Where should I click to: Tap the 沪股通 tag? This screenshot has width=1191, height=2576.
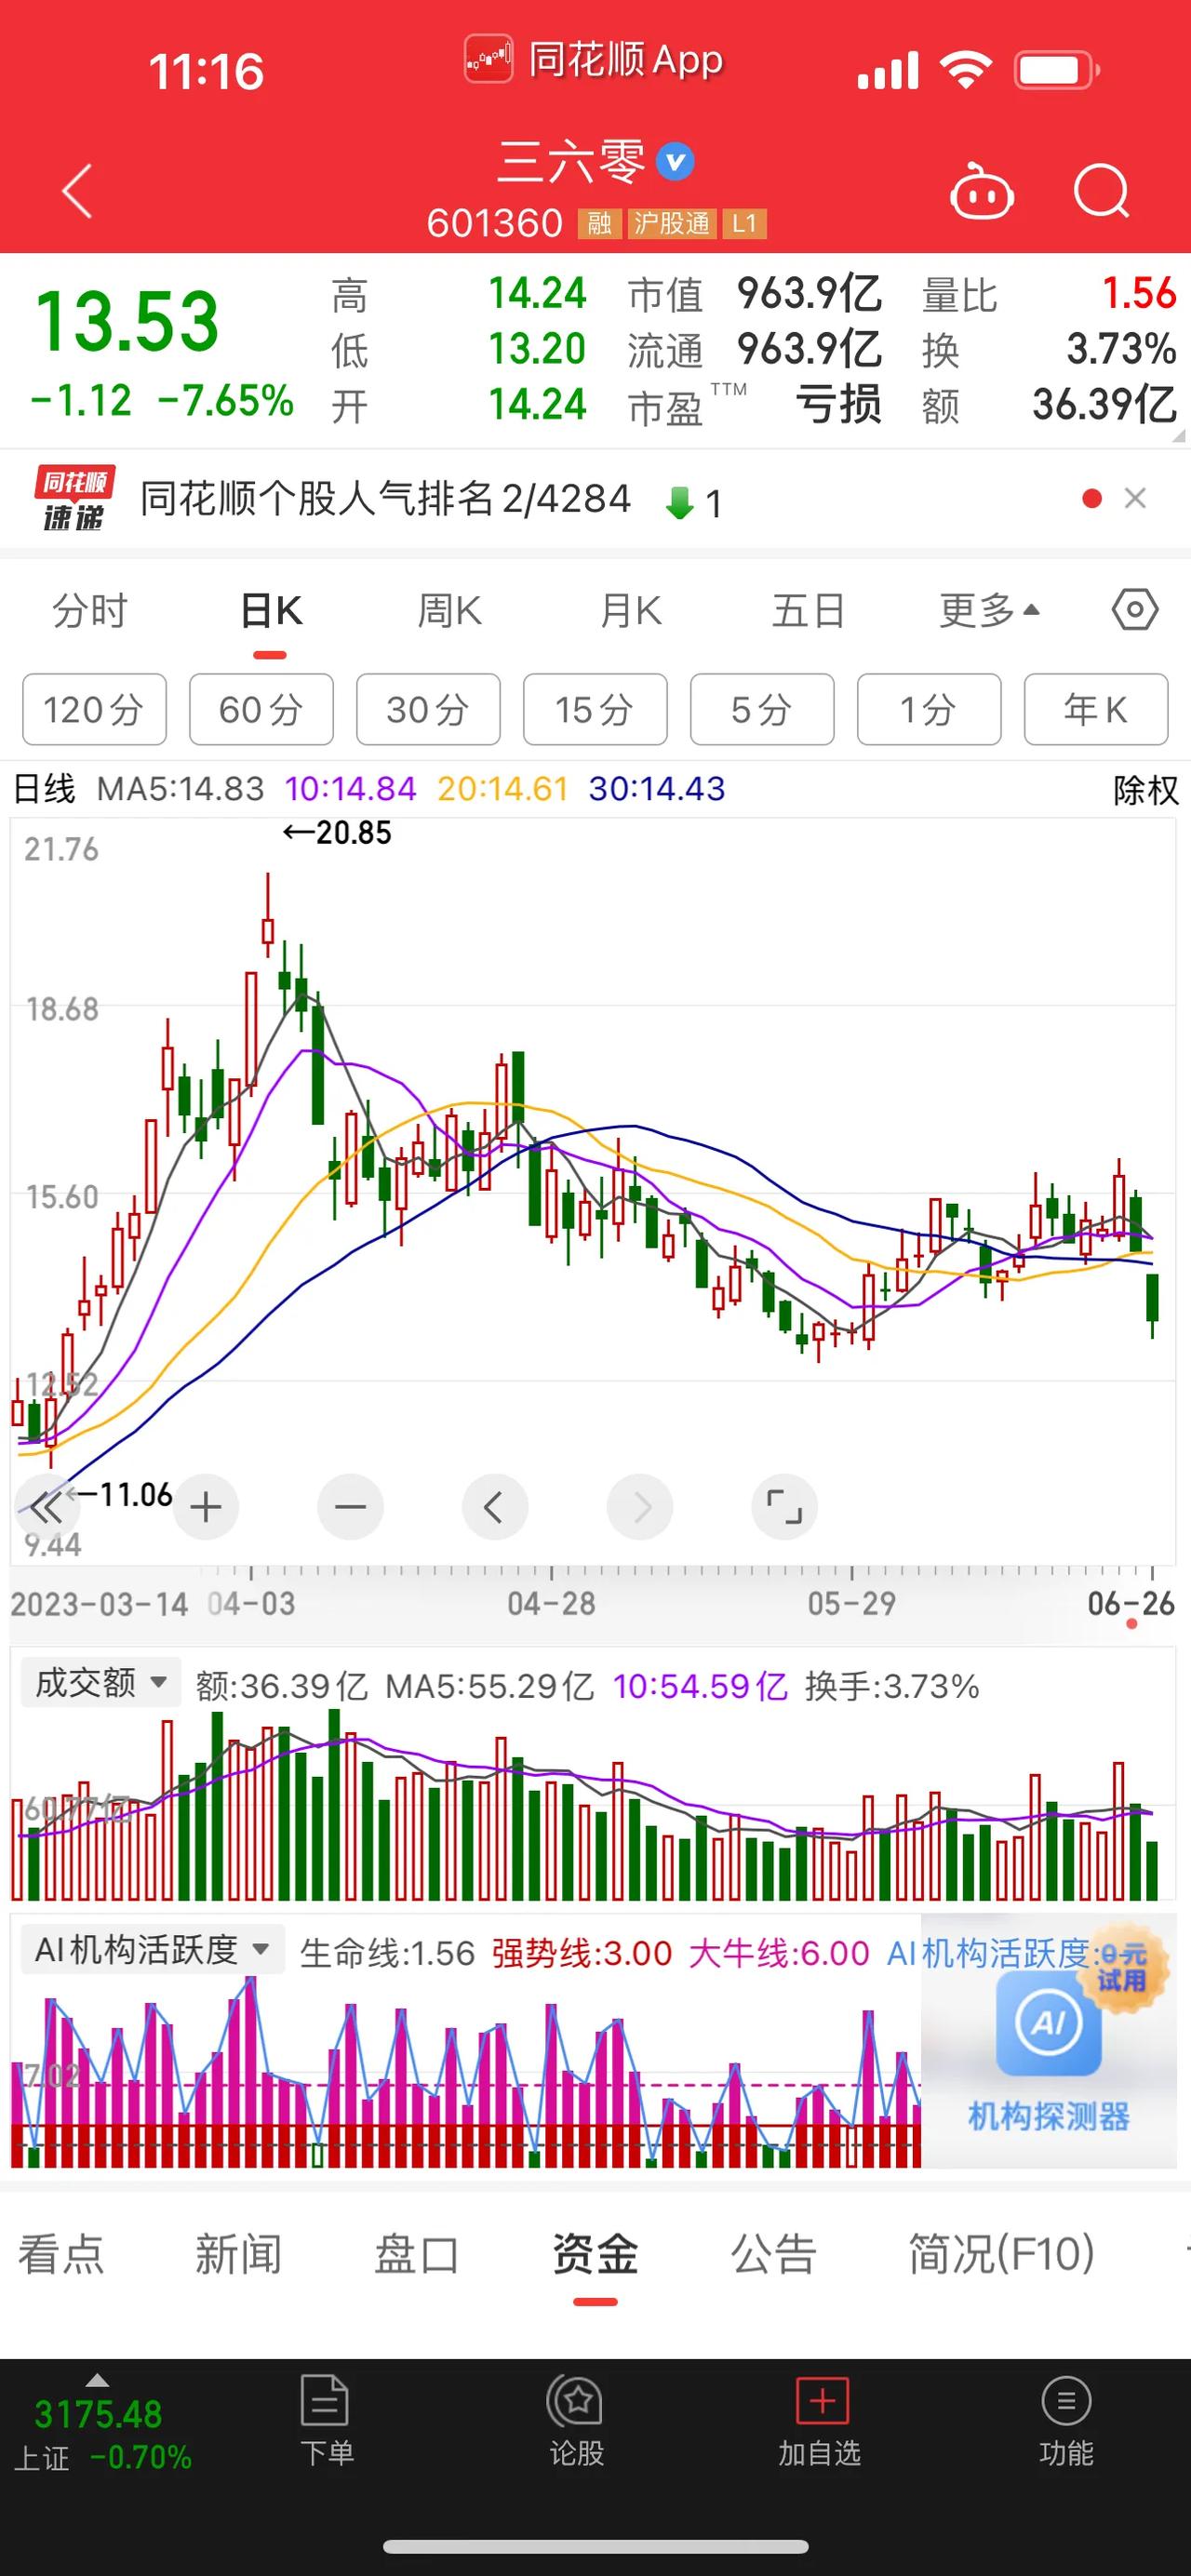tap(672, 223)
